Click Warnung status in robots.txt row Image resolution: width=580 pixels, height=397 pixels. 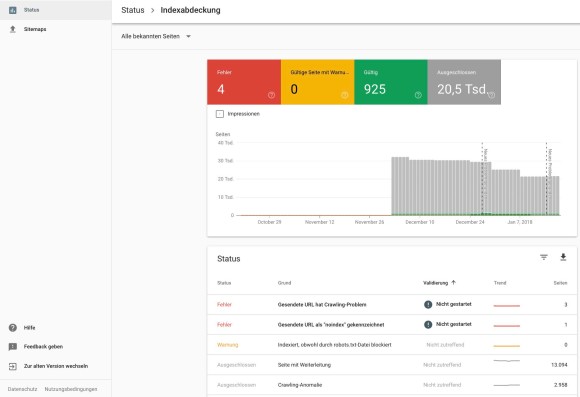227,345
